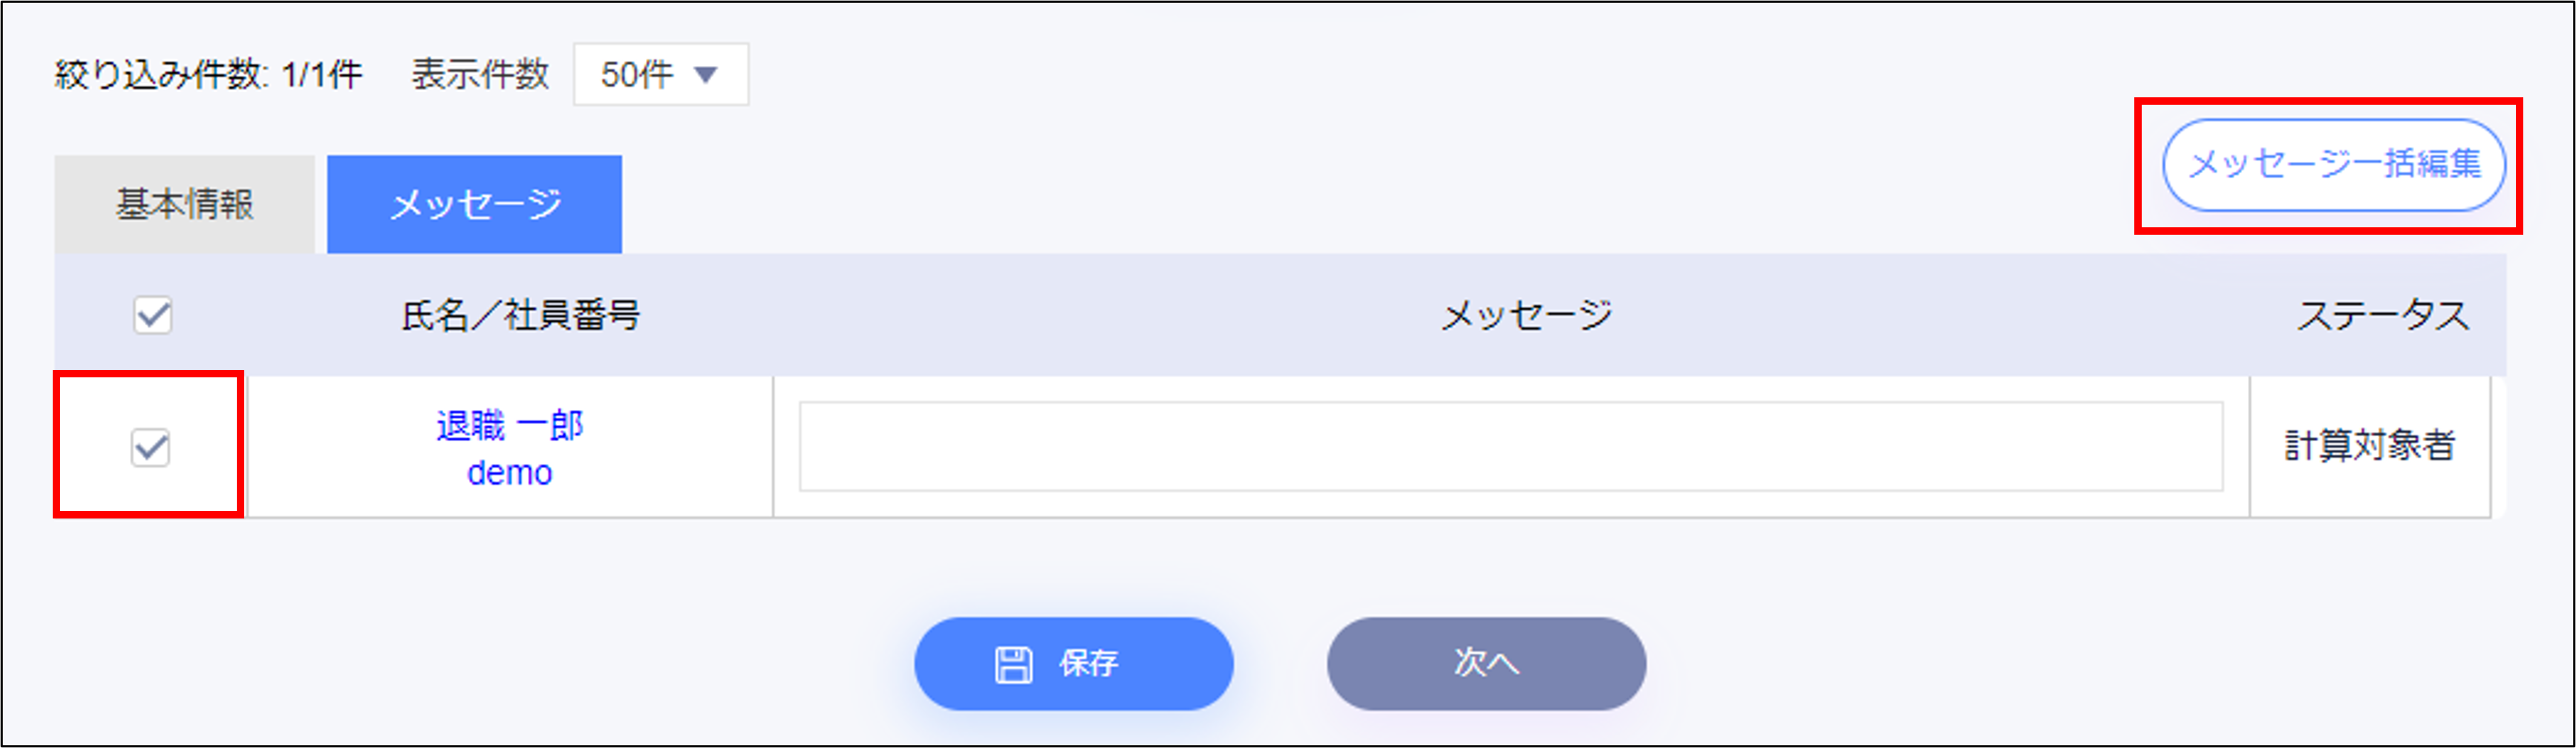Click the 次へ button
2576x748 pixels.
[1486, 663]
